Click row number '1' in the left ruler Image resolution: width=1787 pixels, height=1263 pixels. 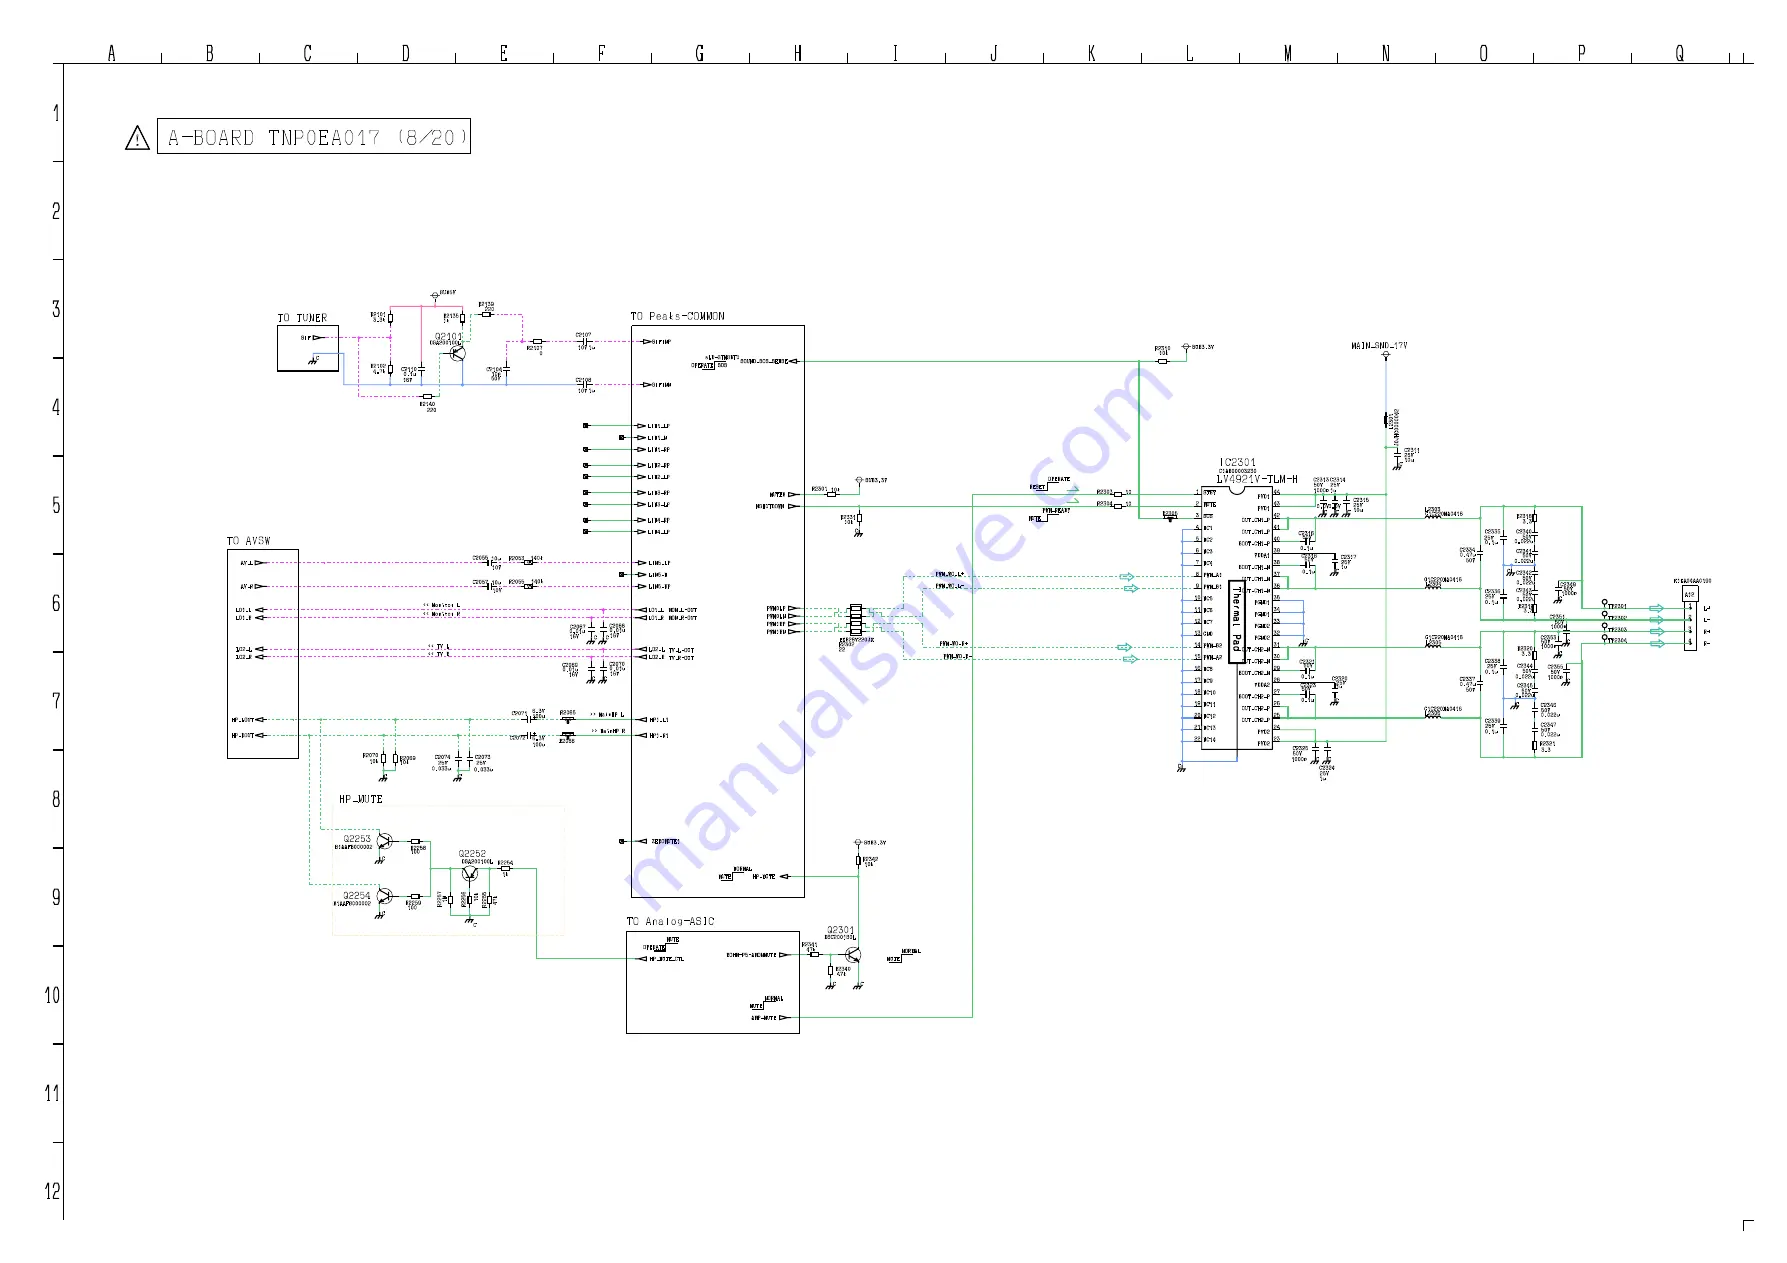[56, 113]
